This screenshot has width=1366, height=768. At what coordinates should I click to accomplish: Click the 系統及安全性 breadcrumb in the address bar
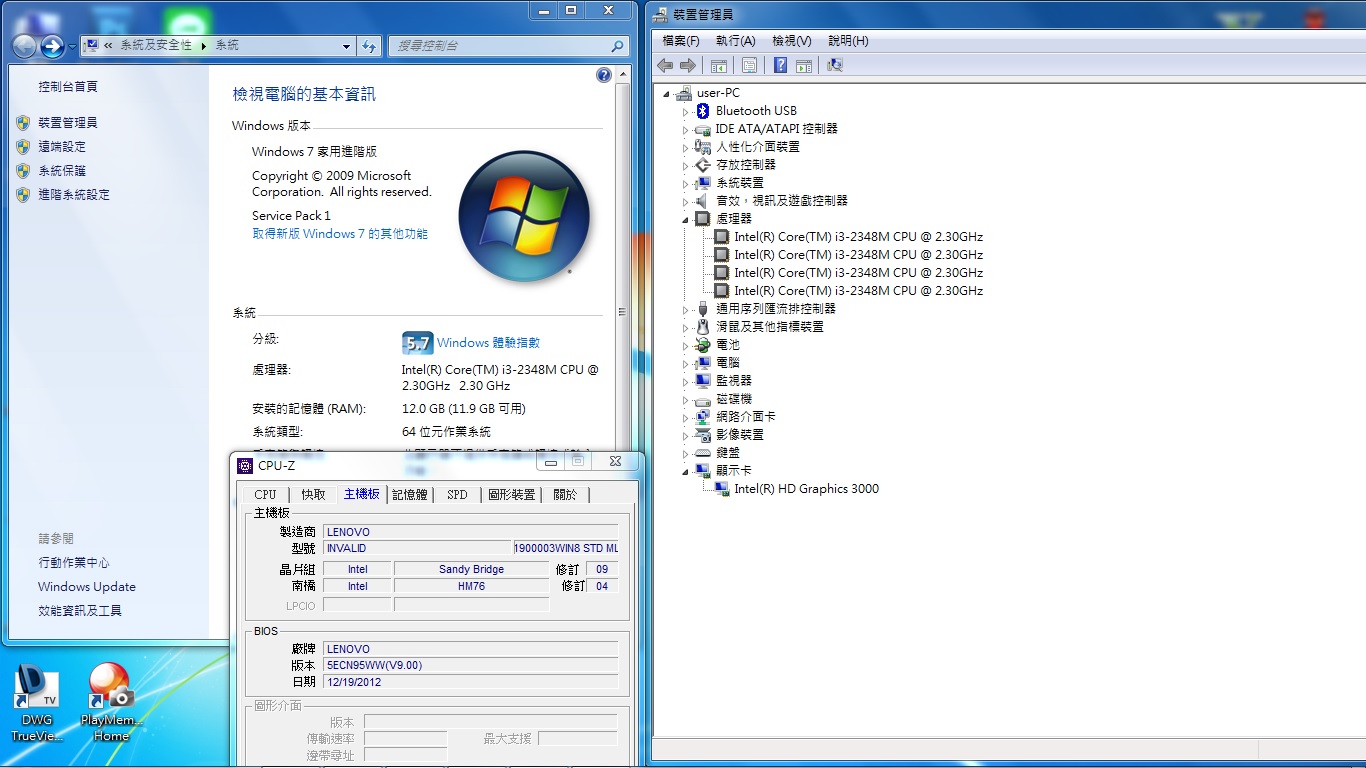click(156, 46)
